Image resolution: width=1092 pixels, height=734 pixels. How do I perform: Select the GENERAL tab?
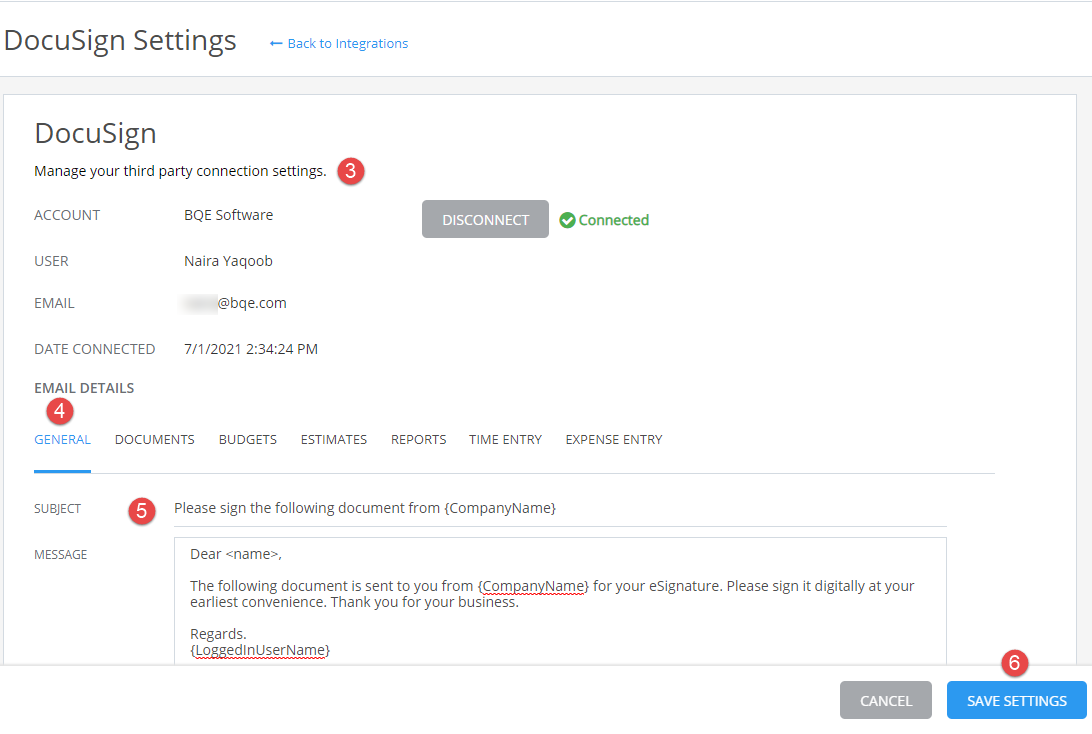62,439
